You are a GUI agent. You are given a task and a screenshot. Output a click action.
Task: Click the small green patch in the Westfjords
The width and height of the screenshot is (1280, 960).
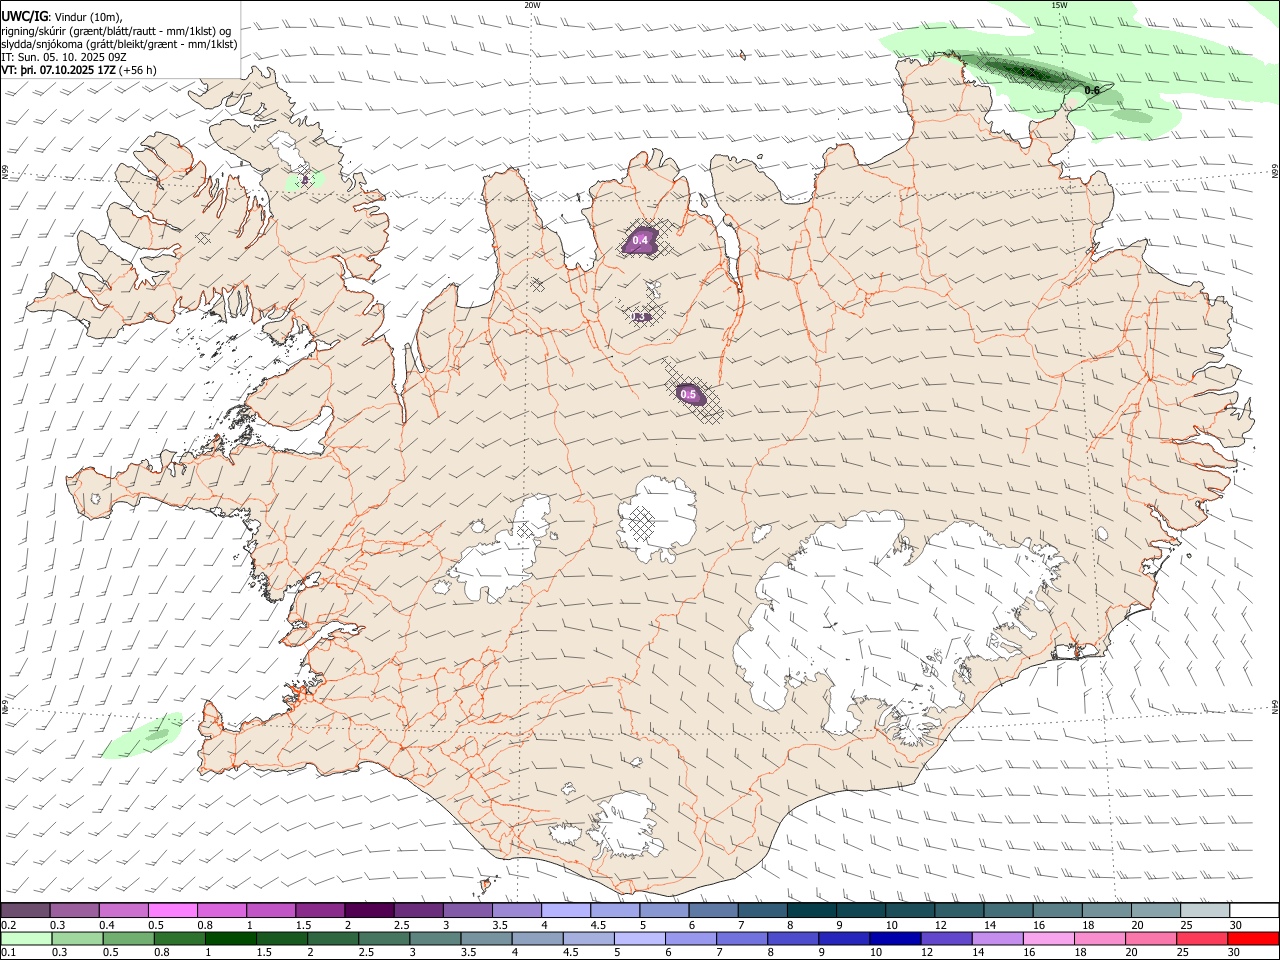(305, 180)
